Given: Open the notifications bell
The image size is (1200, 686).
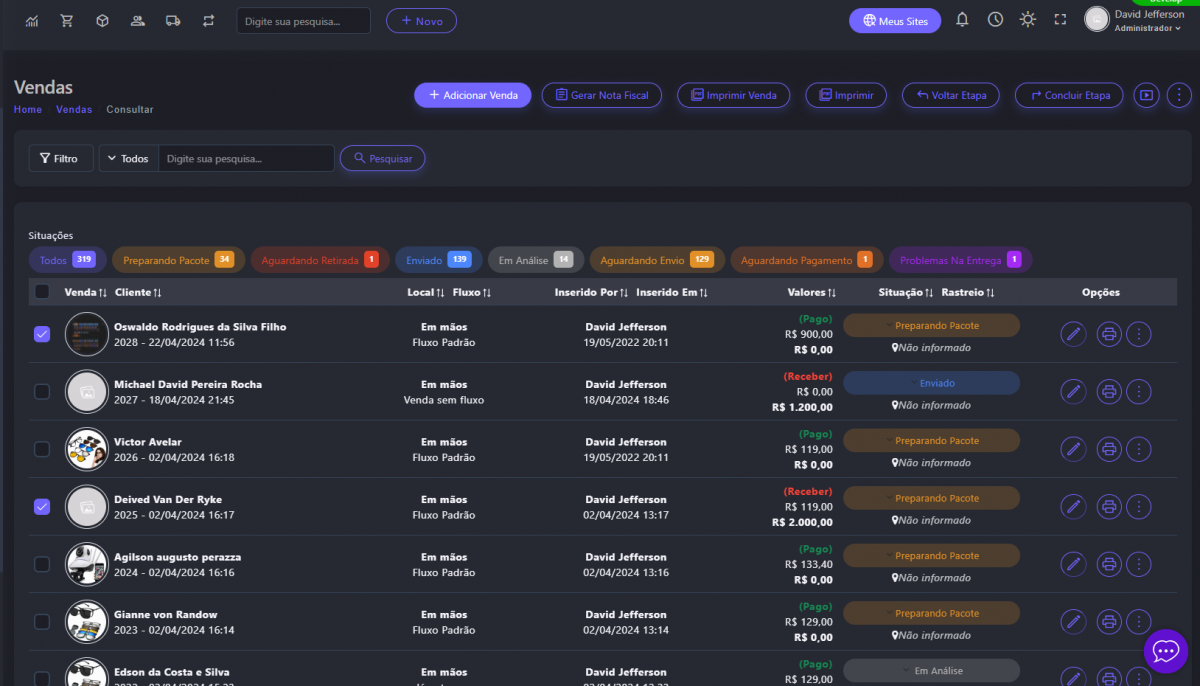Looking at the screenshot, I should click(x=962, y=20).
